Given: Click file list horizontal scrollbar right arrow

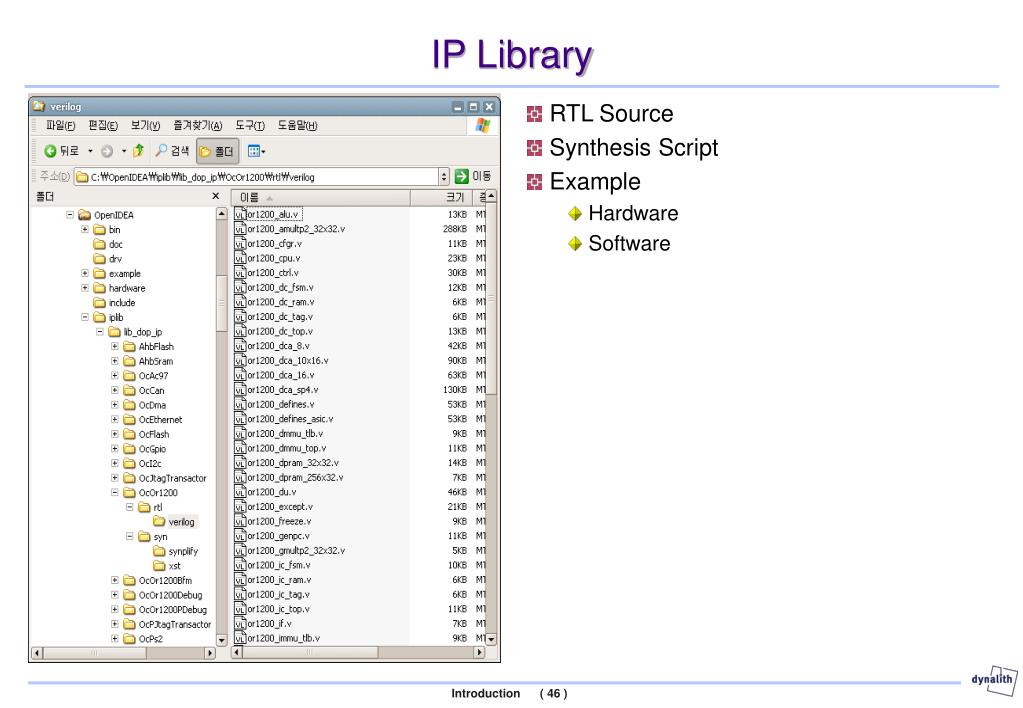Looking at the screenshot, I should tap(480, 653).
